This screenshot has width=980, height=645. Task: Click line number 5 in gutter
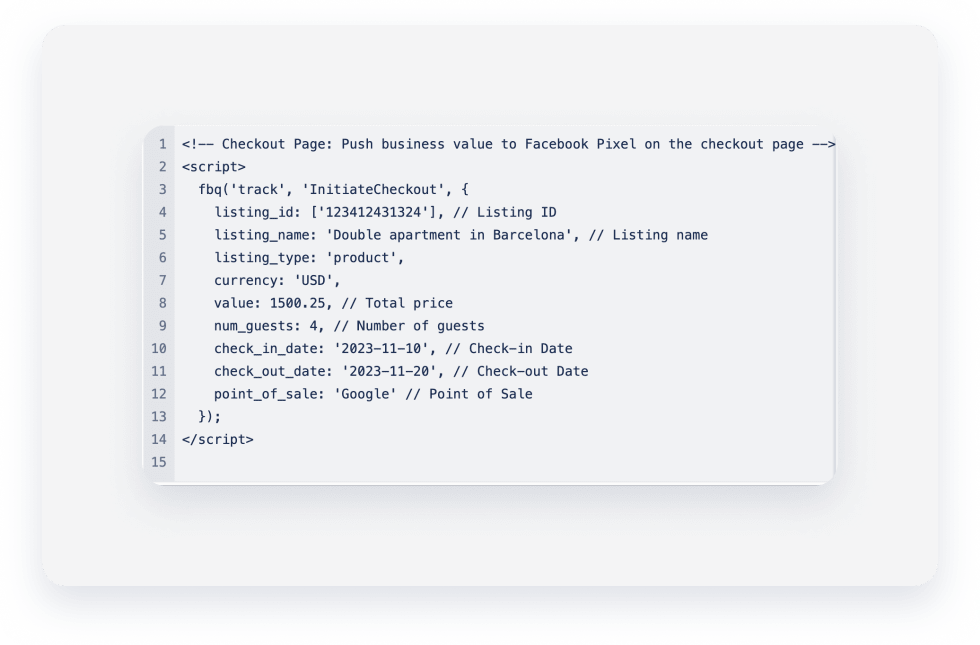point(162,235)
